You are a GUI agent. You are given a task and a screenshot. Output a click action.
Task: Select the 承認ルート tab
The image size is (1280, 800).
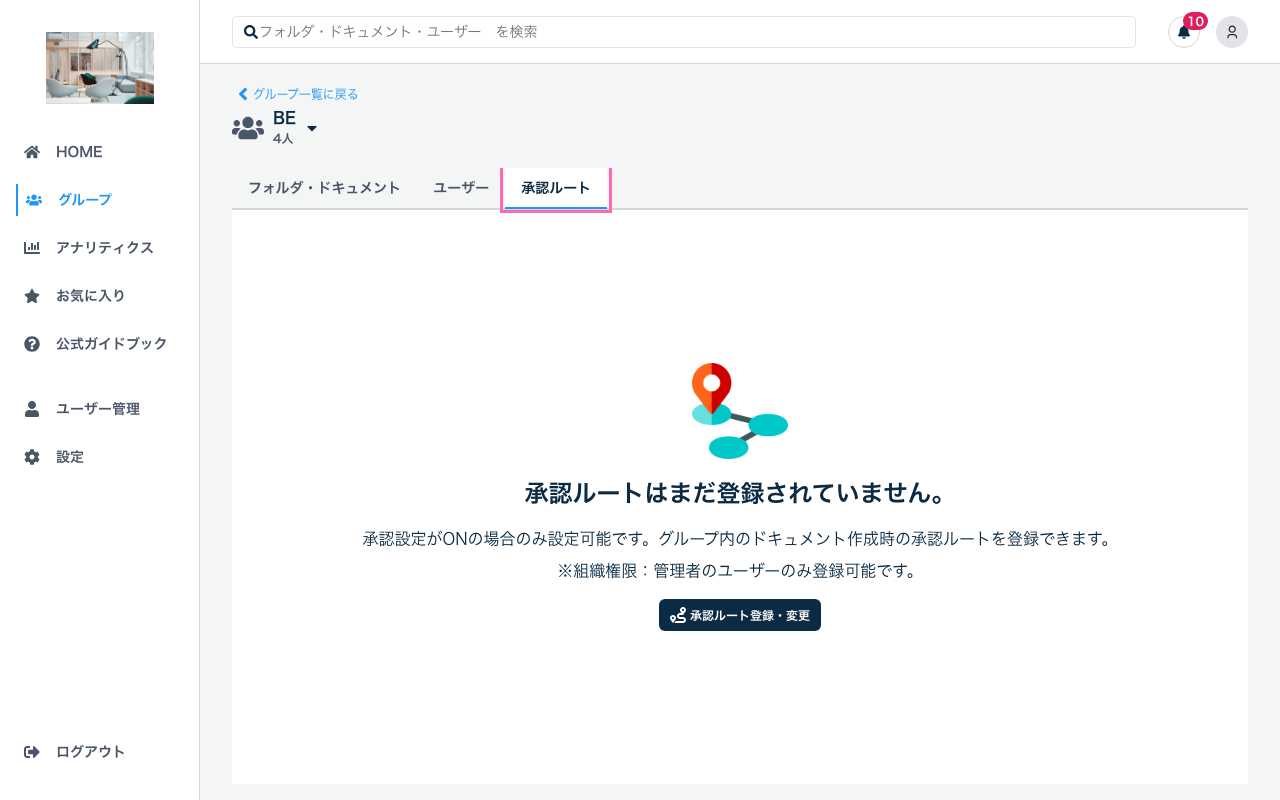click(556, 187)
